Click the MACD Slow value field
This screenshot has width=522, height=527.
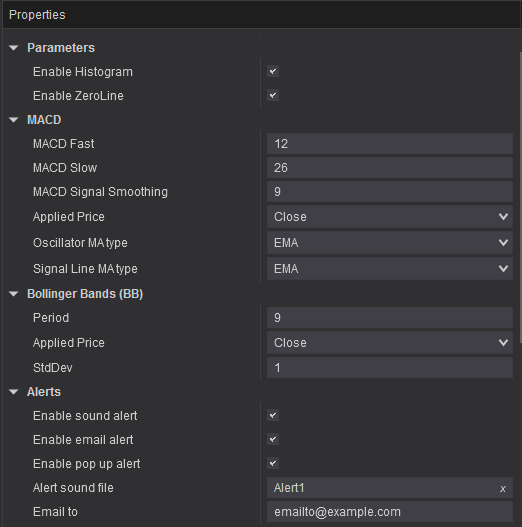[x=390, y=168]
